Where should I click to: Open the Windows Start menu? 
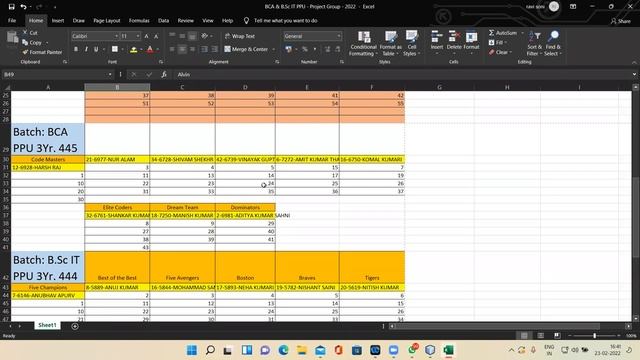[192, 350]
